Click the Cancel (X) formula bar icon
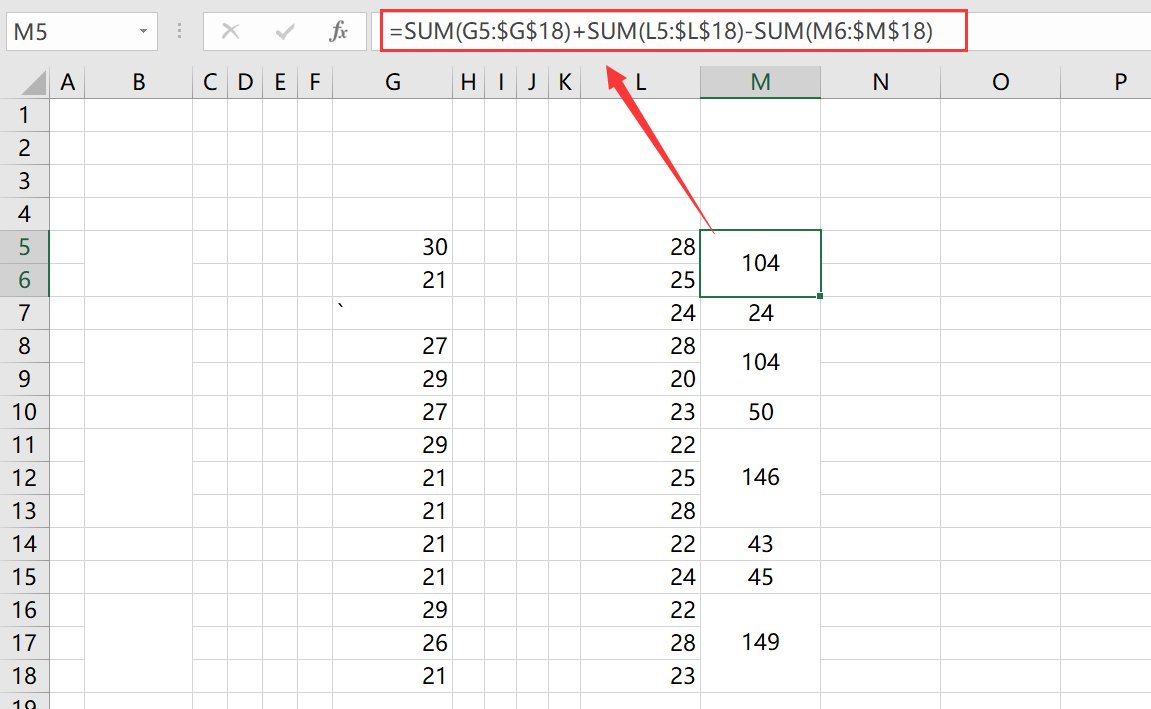This screenshot has width=1151, height=709. 230,32
